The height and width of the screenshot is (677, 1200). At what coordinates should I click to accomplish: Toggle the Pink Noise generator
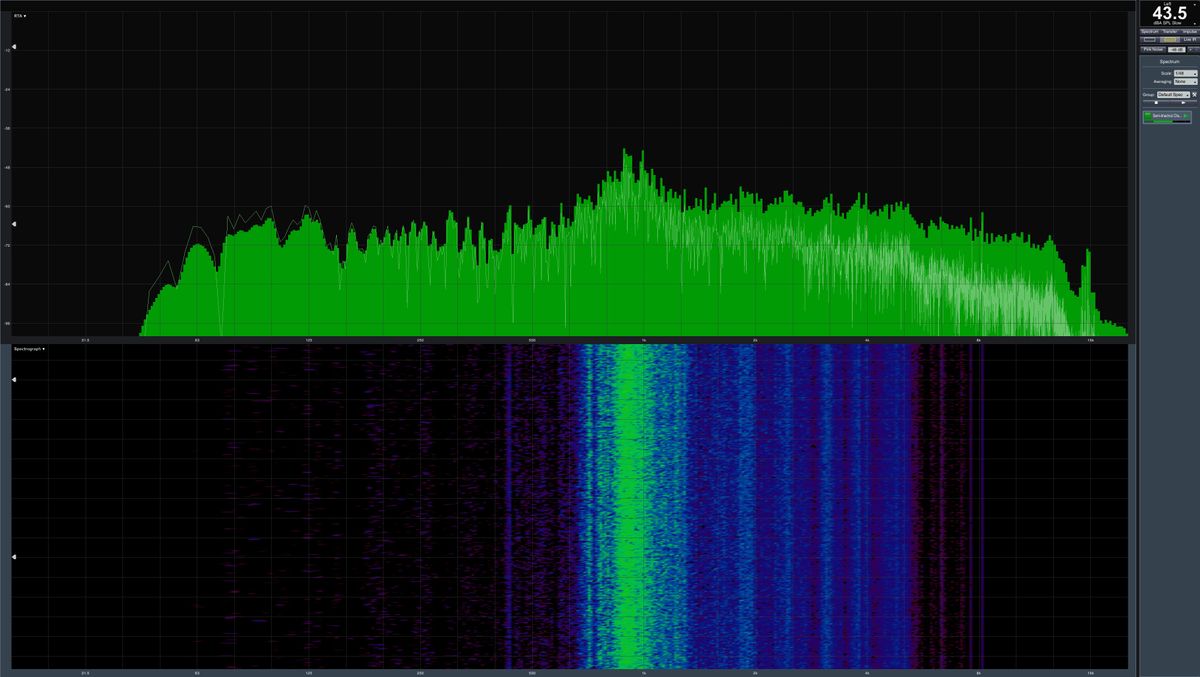pos(1153,49)
